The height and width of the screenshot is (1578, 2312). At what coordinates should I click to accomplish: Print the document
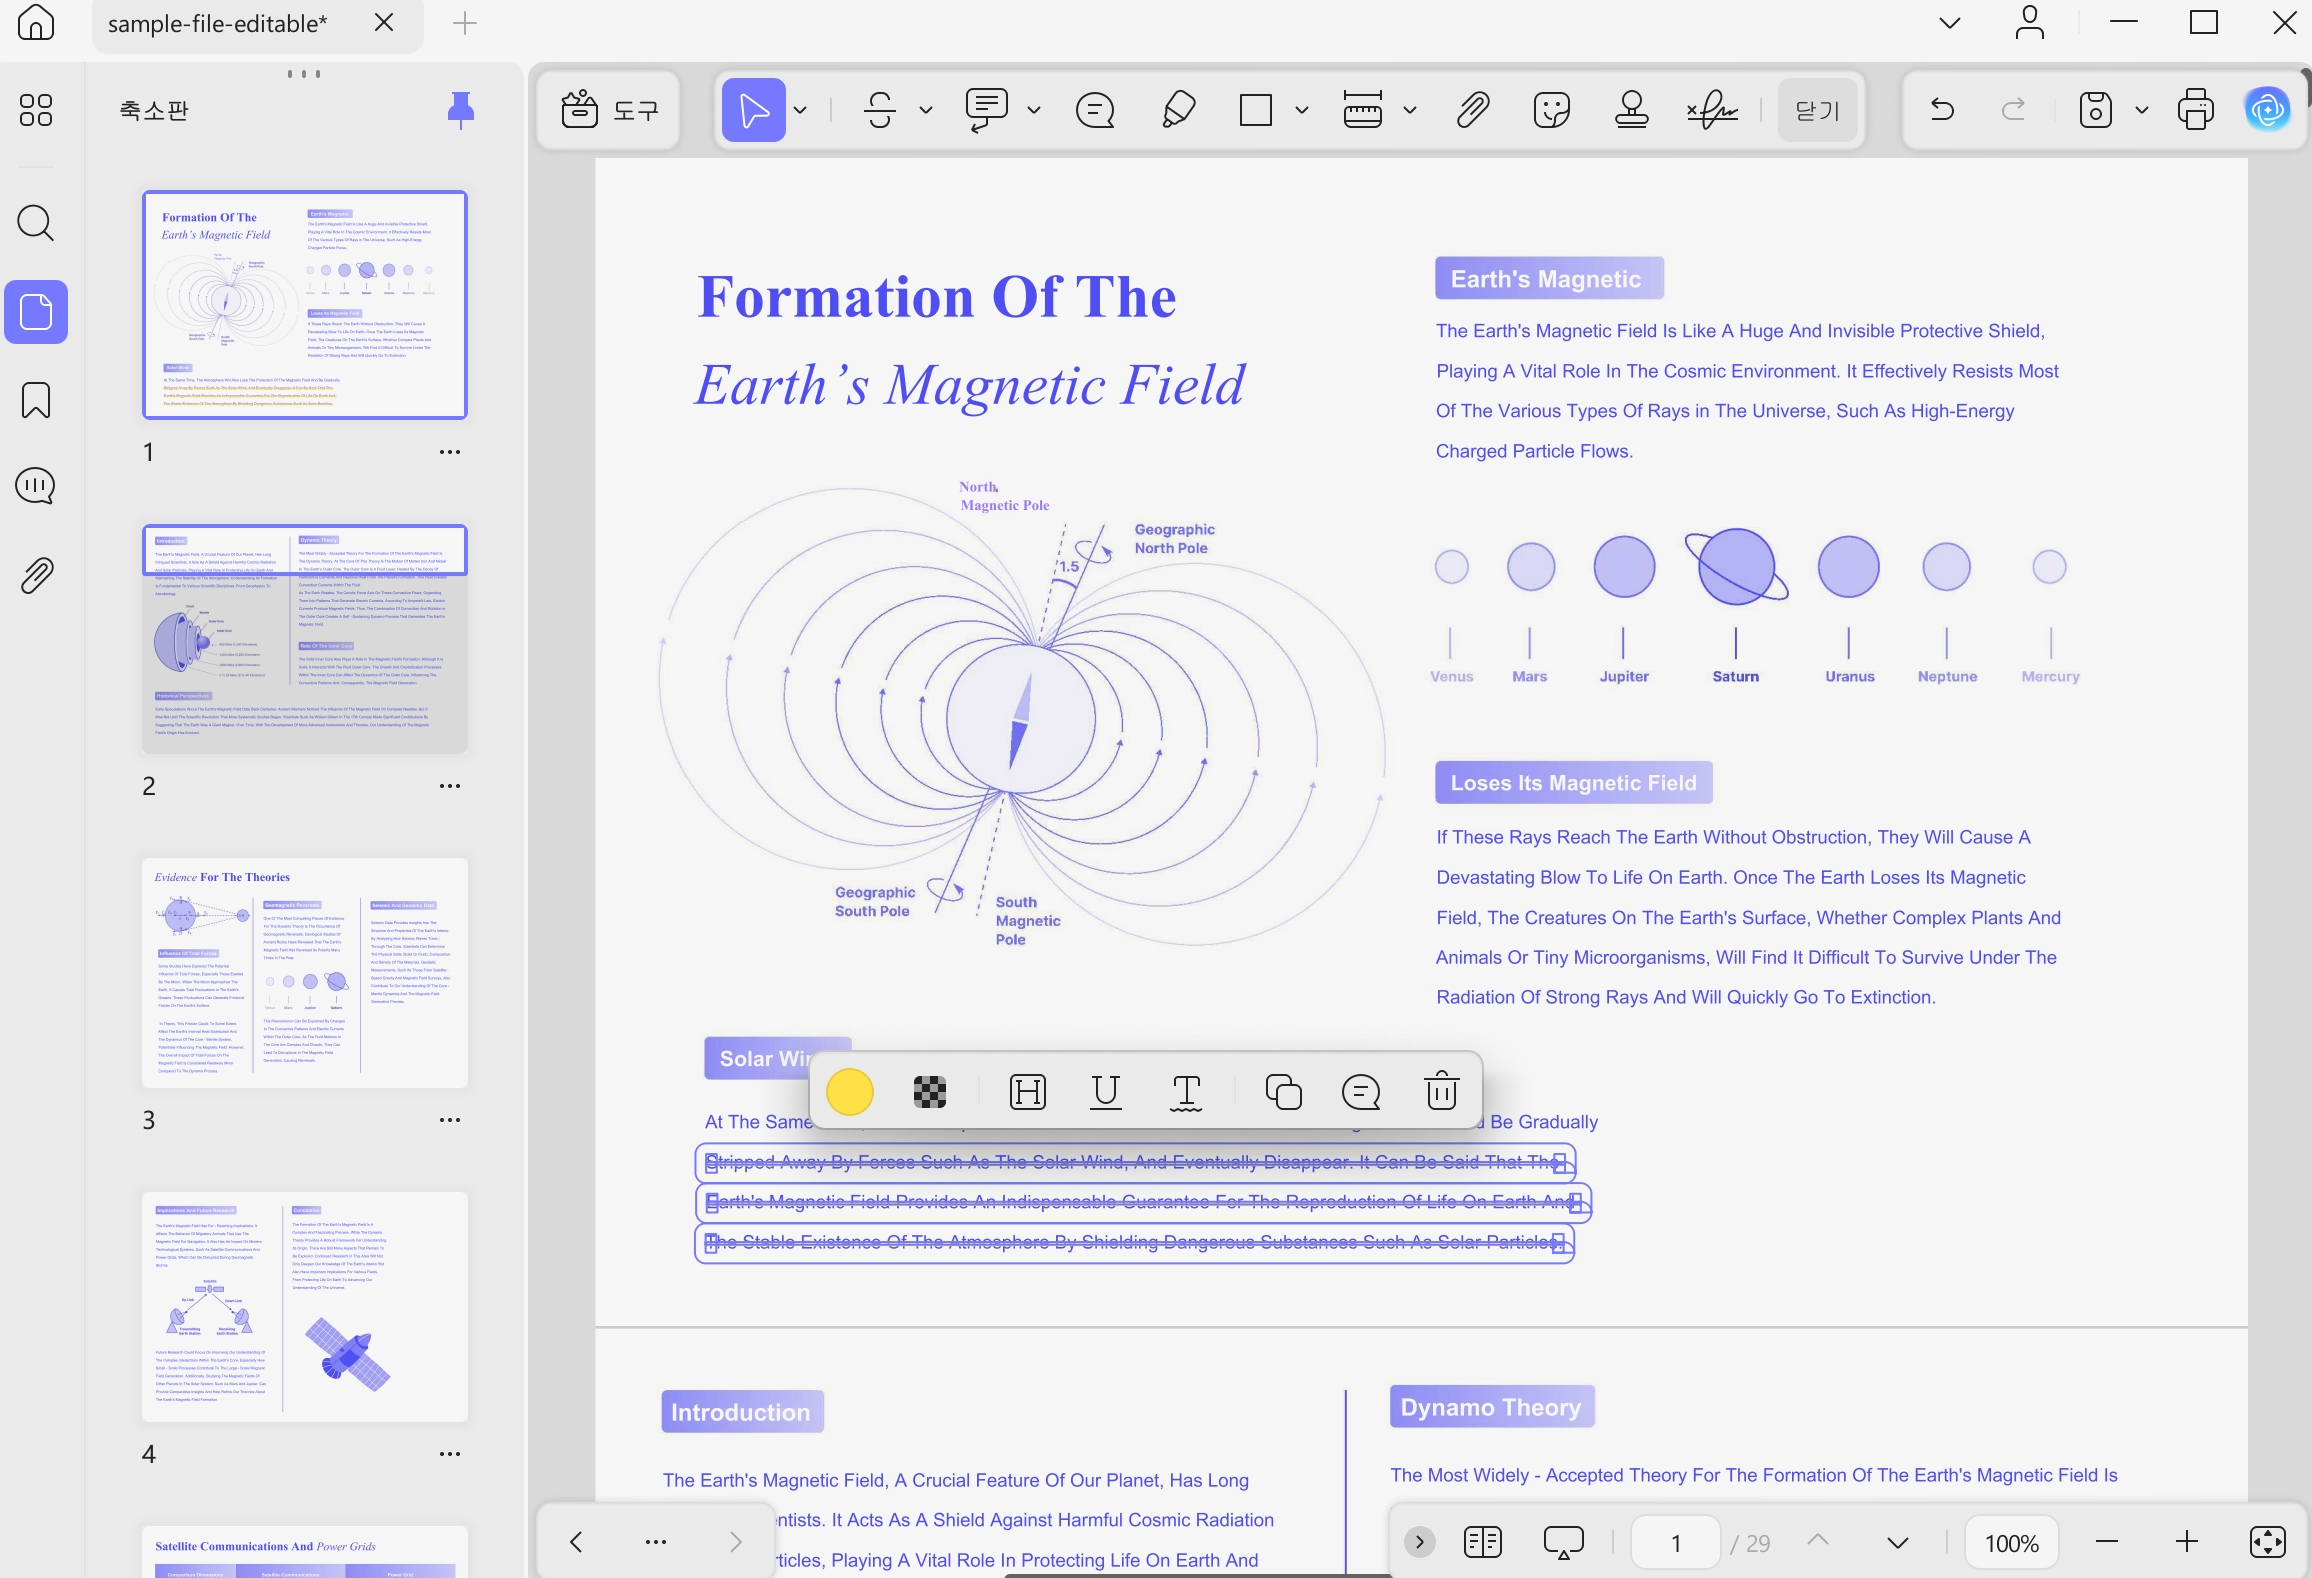[2196, 110]
